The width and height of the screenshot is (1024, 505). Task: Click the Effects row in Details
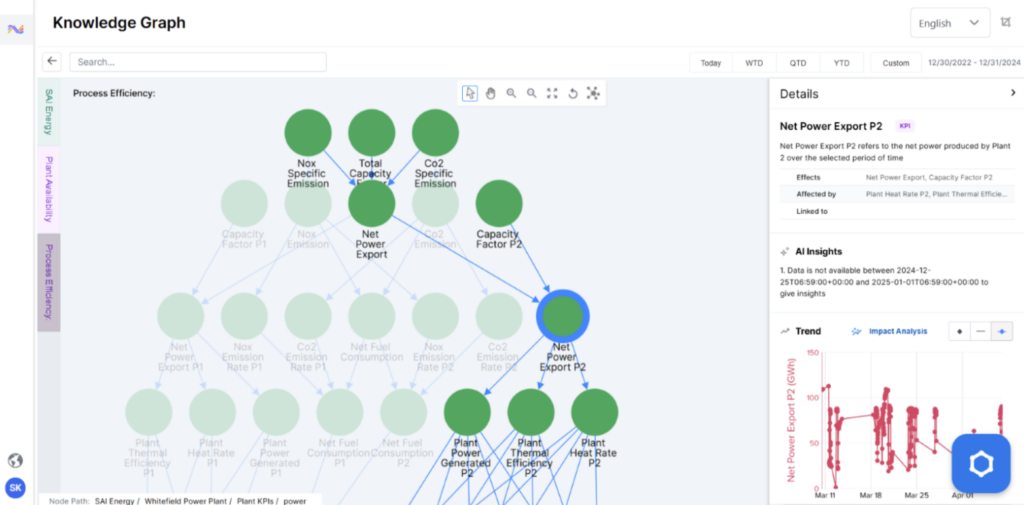[x=897, y=177]
